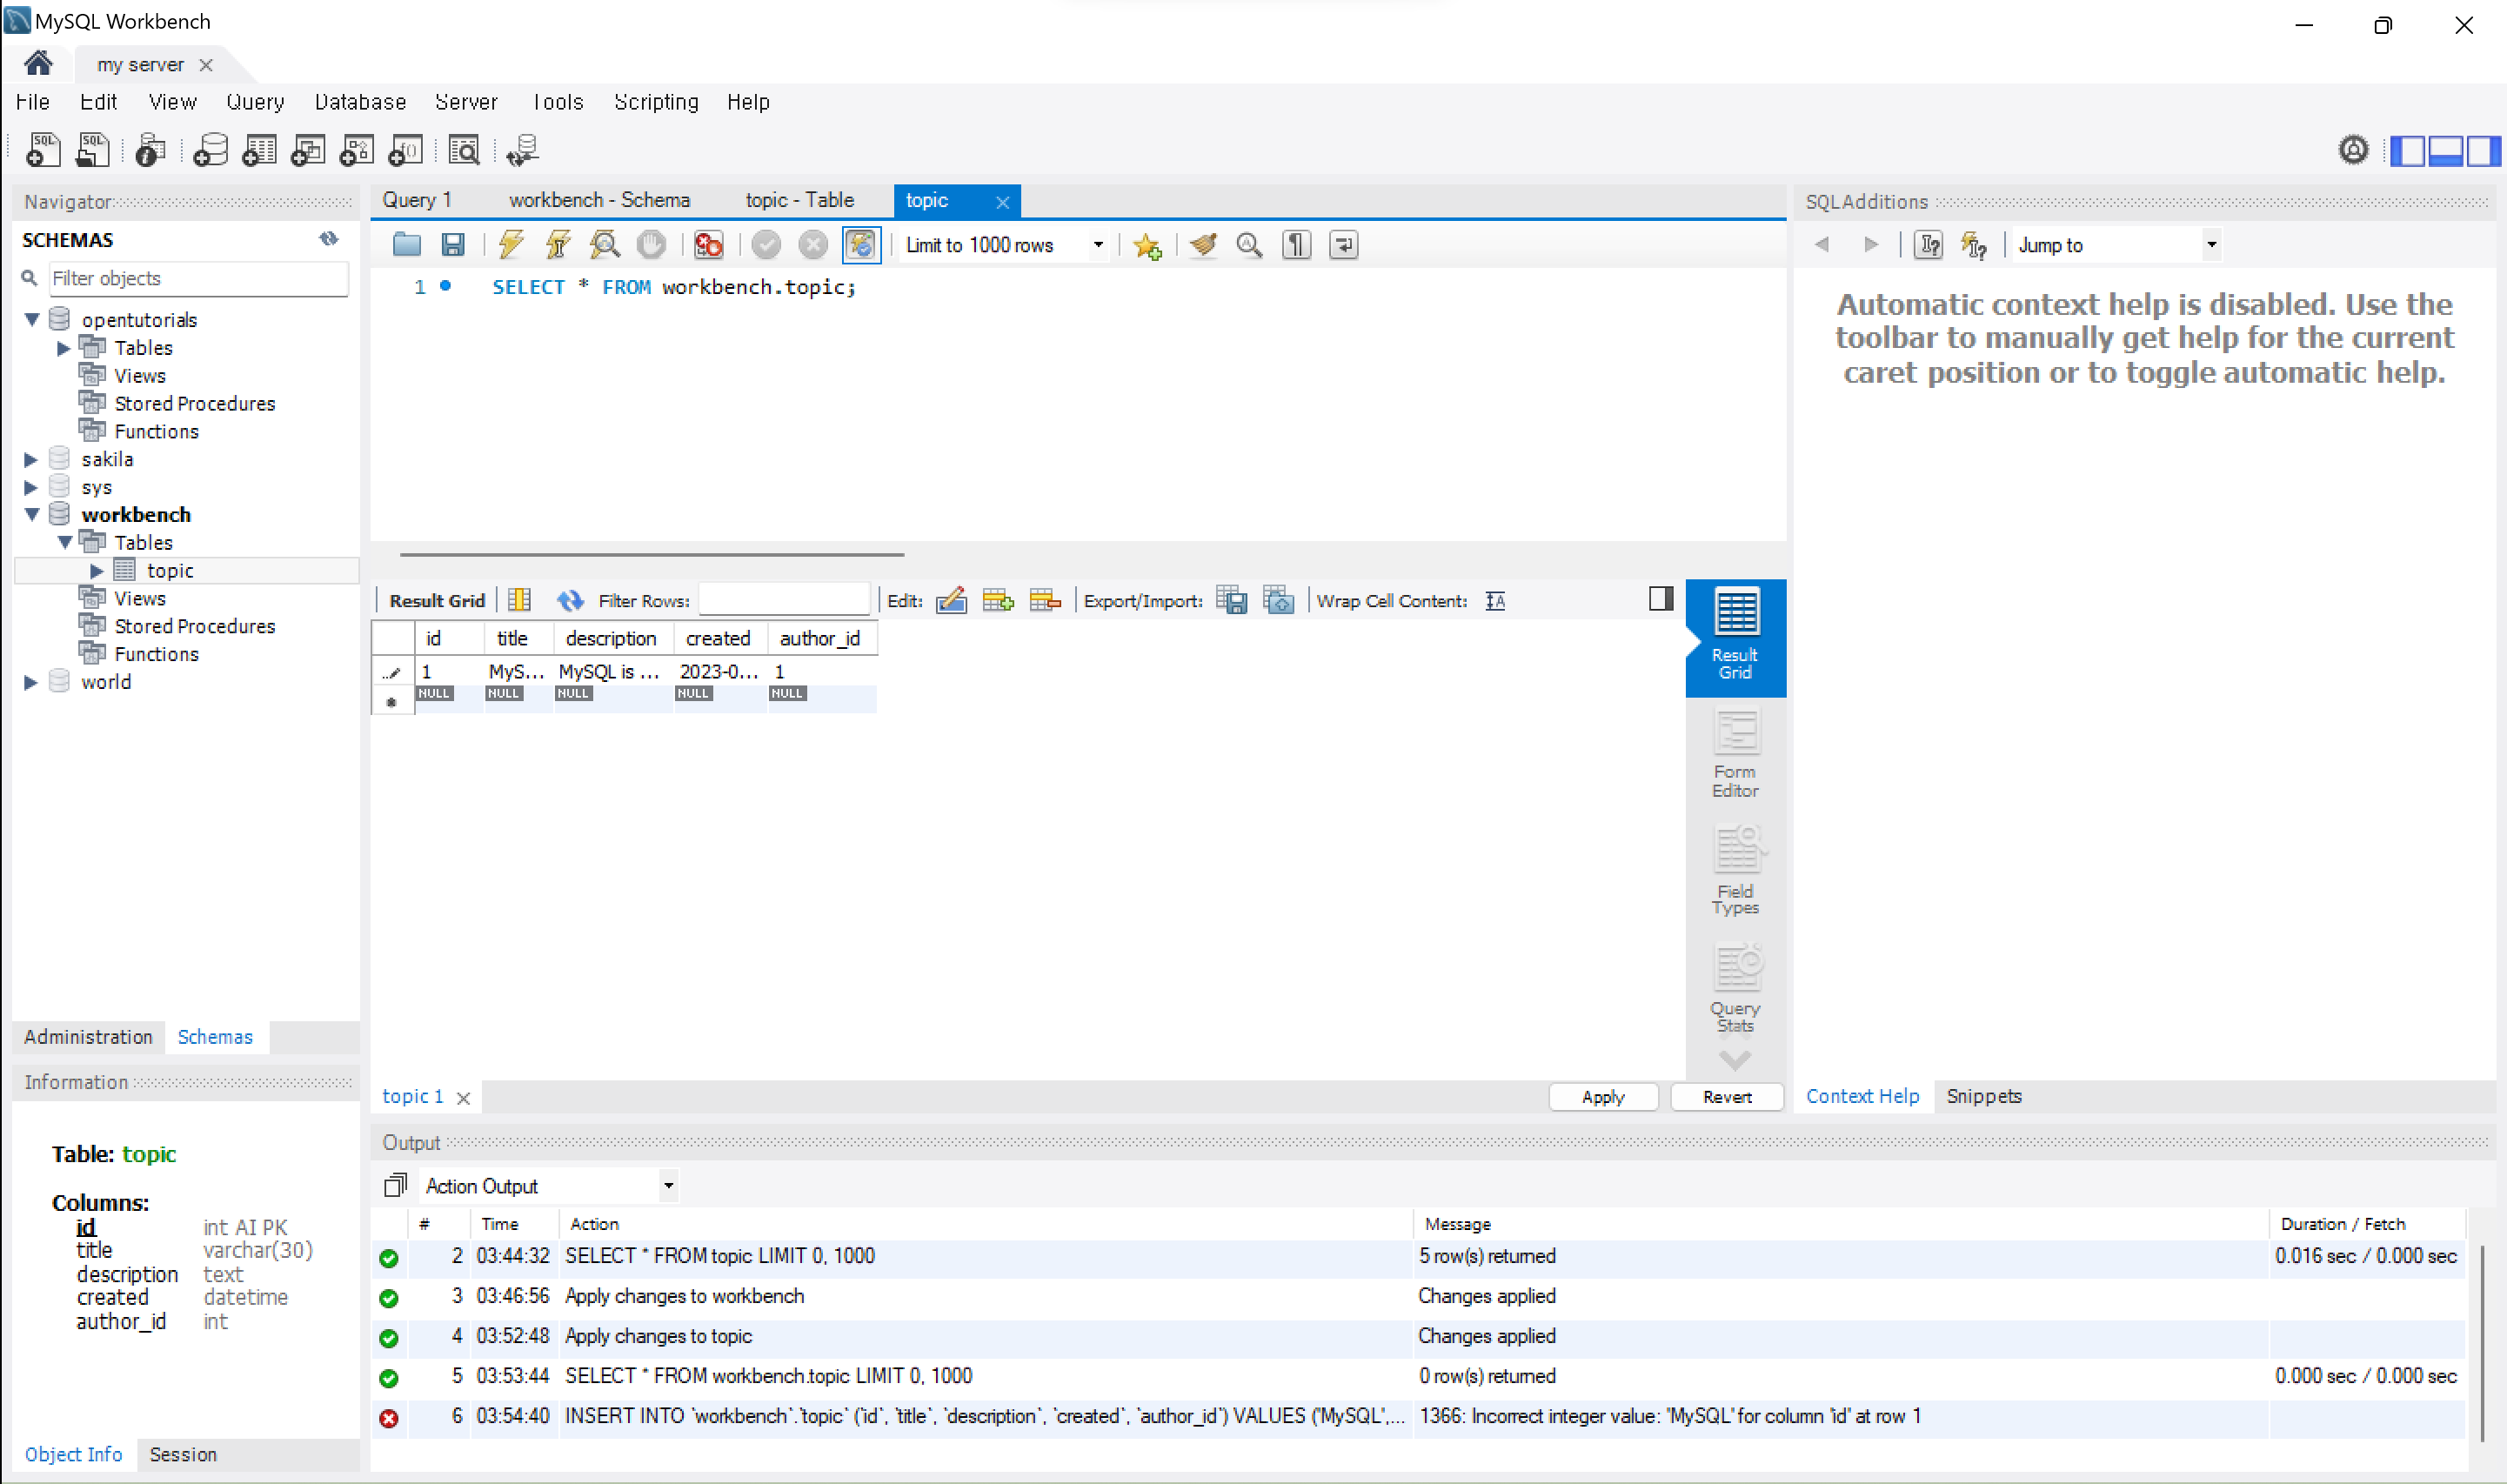The image size is (2507, 1484).
Task: Toggle the autocommit mode button
Action: tap(861, 244)
